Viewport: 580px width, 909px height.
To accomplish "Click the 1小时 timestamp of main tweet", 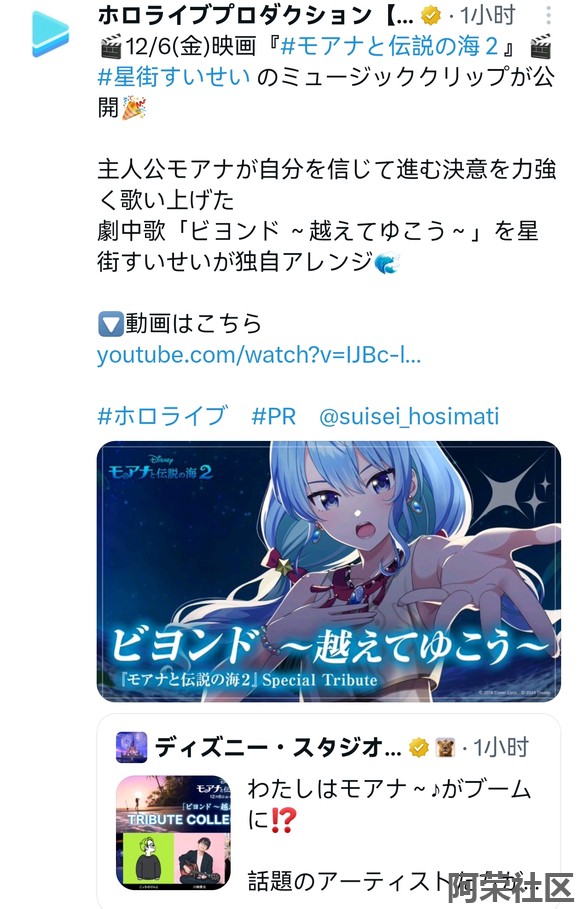I will coord(487,16).
